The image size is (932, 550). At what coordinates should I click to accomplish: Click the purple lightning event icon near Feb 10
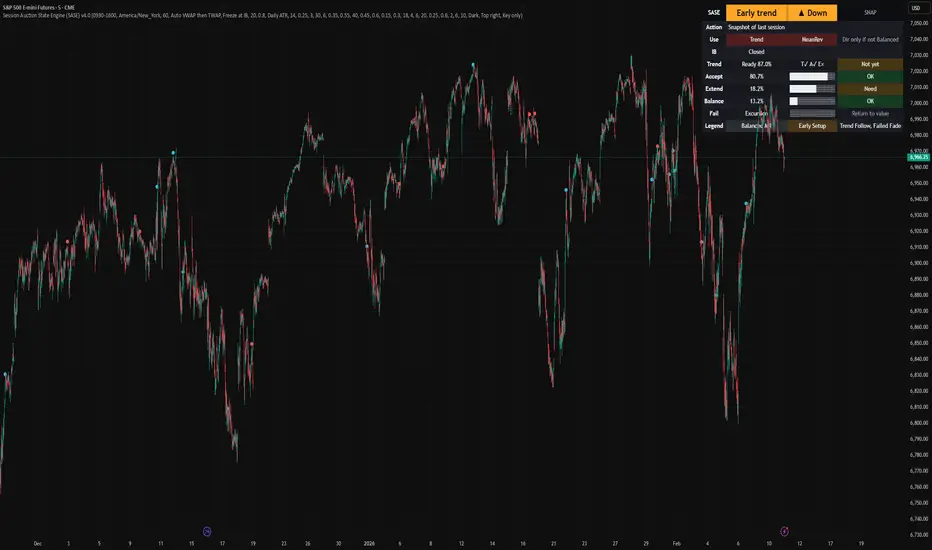[x=784, y=531]
